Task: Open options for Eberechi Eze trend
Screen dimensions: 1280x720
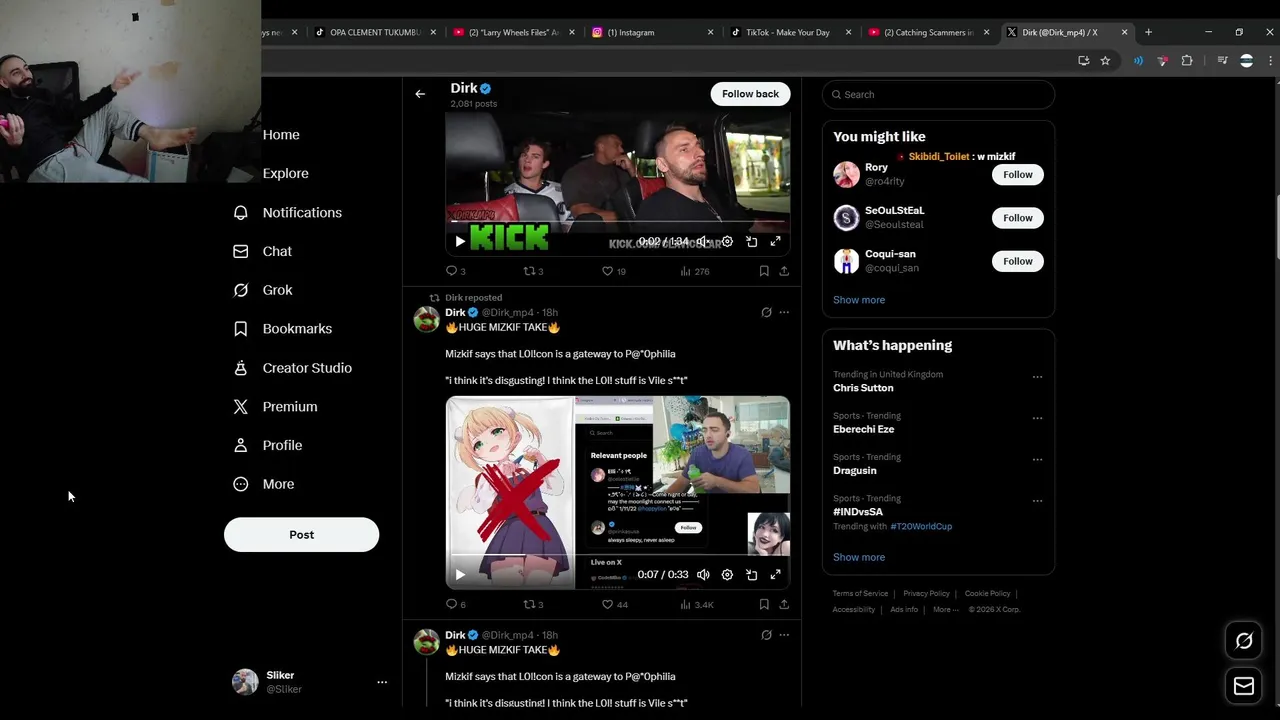Action: (1037, 418)
